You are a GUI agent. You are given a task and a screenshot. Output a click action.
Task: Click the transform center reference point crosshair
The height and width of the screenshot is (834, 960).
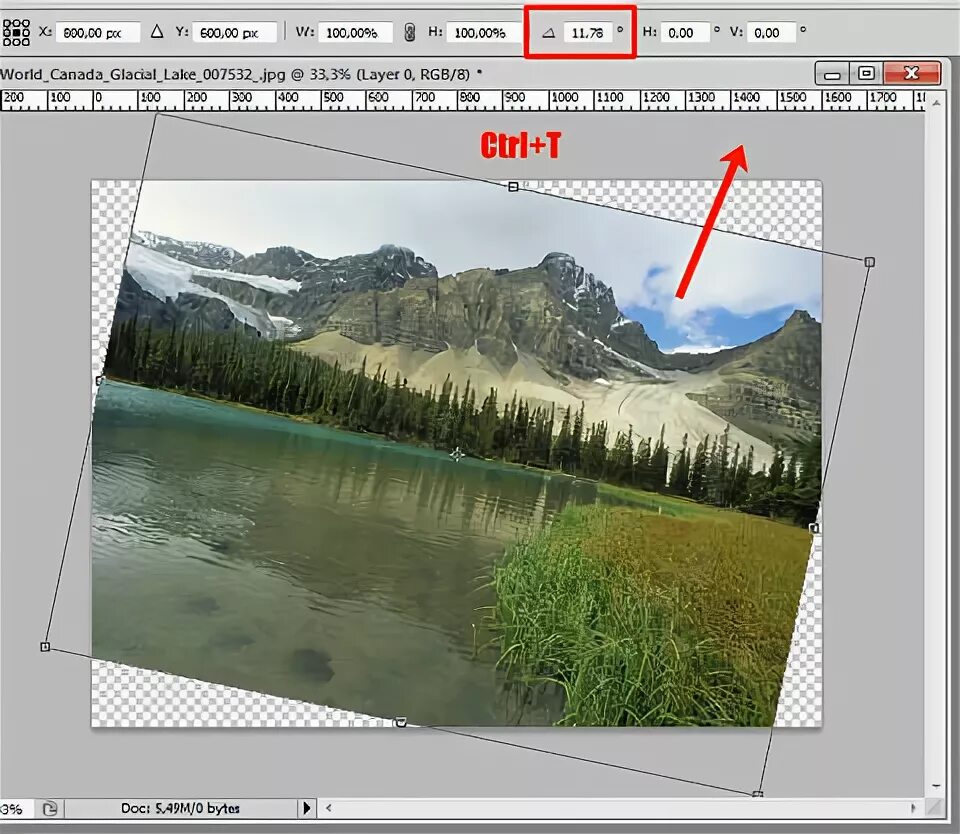pyautogui.click(x=457, y=454)
